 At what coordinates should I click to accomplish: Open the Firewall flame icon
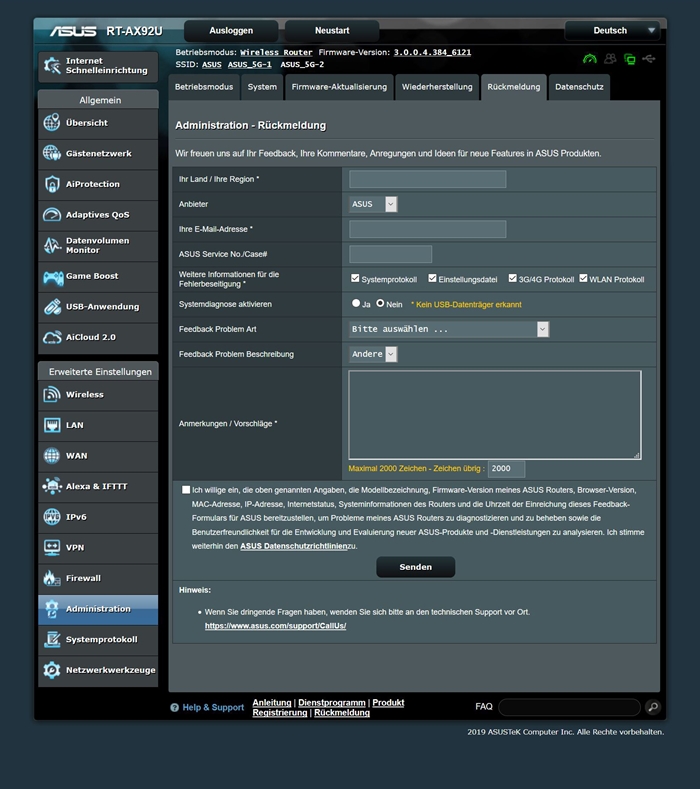[52, 578]
